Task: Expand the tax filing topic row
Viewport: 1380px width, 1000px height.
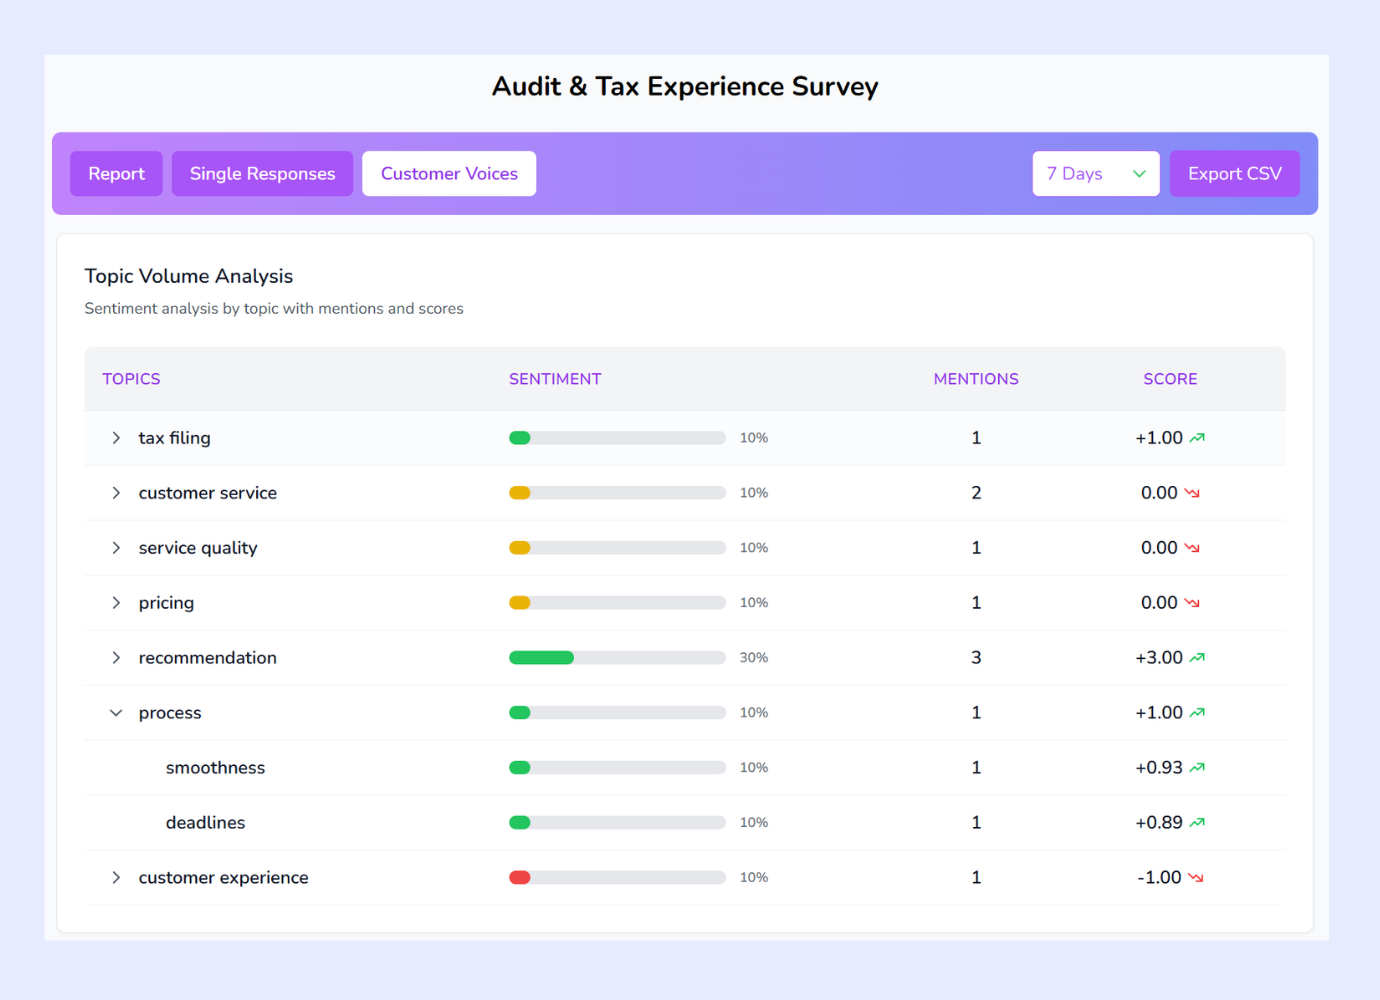Action: (116, 437)
